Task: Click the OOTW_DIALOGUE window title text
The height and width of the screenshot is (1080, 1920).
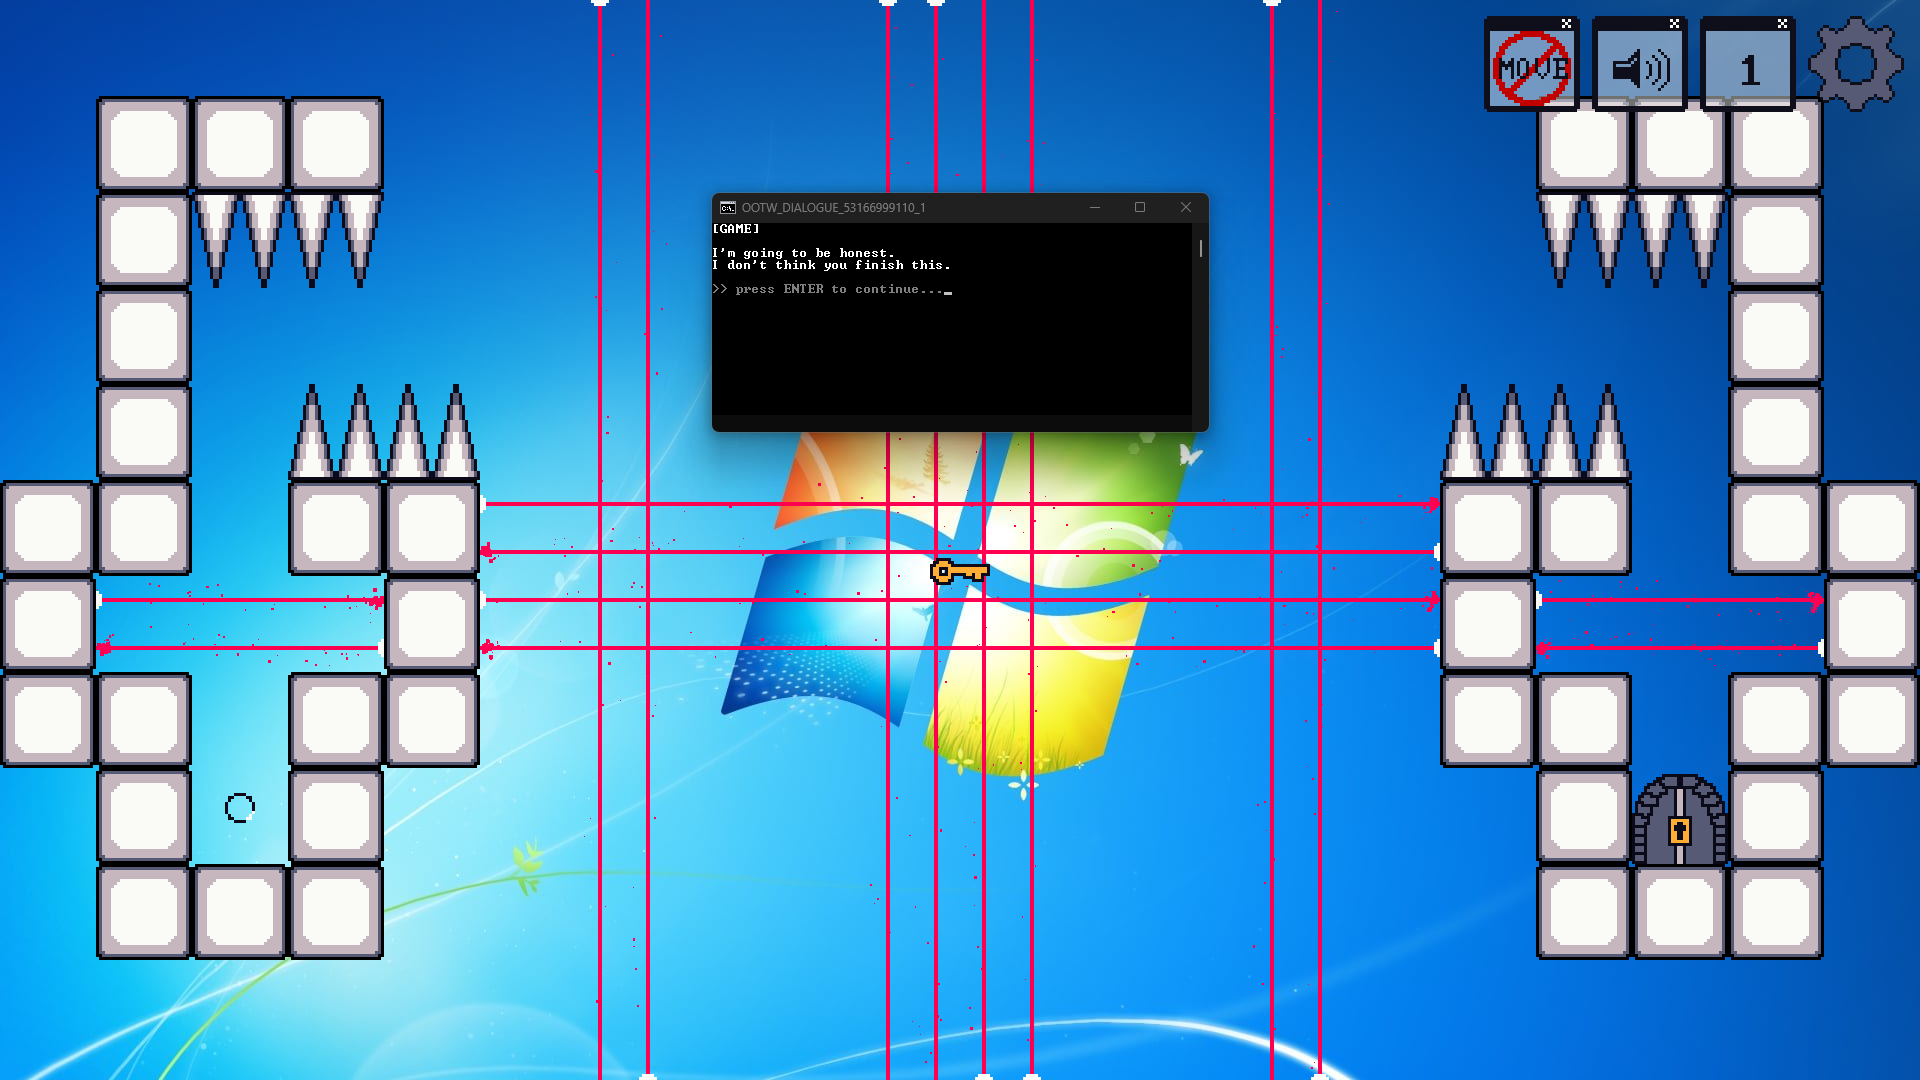Action: coord(833,208)
